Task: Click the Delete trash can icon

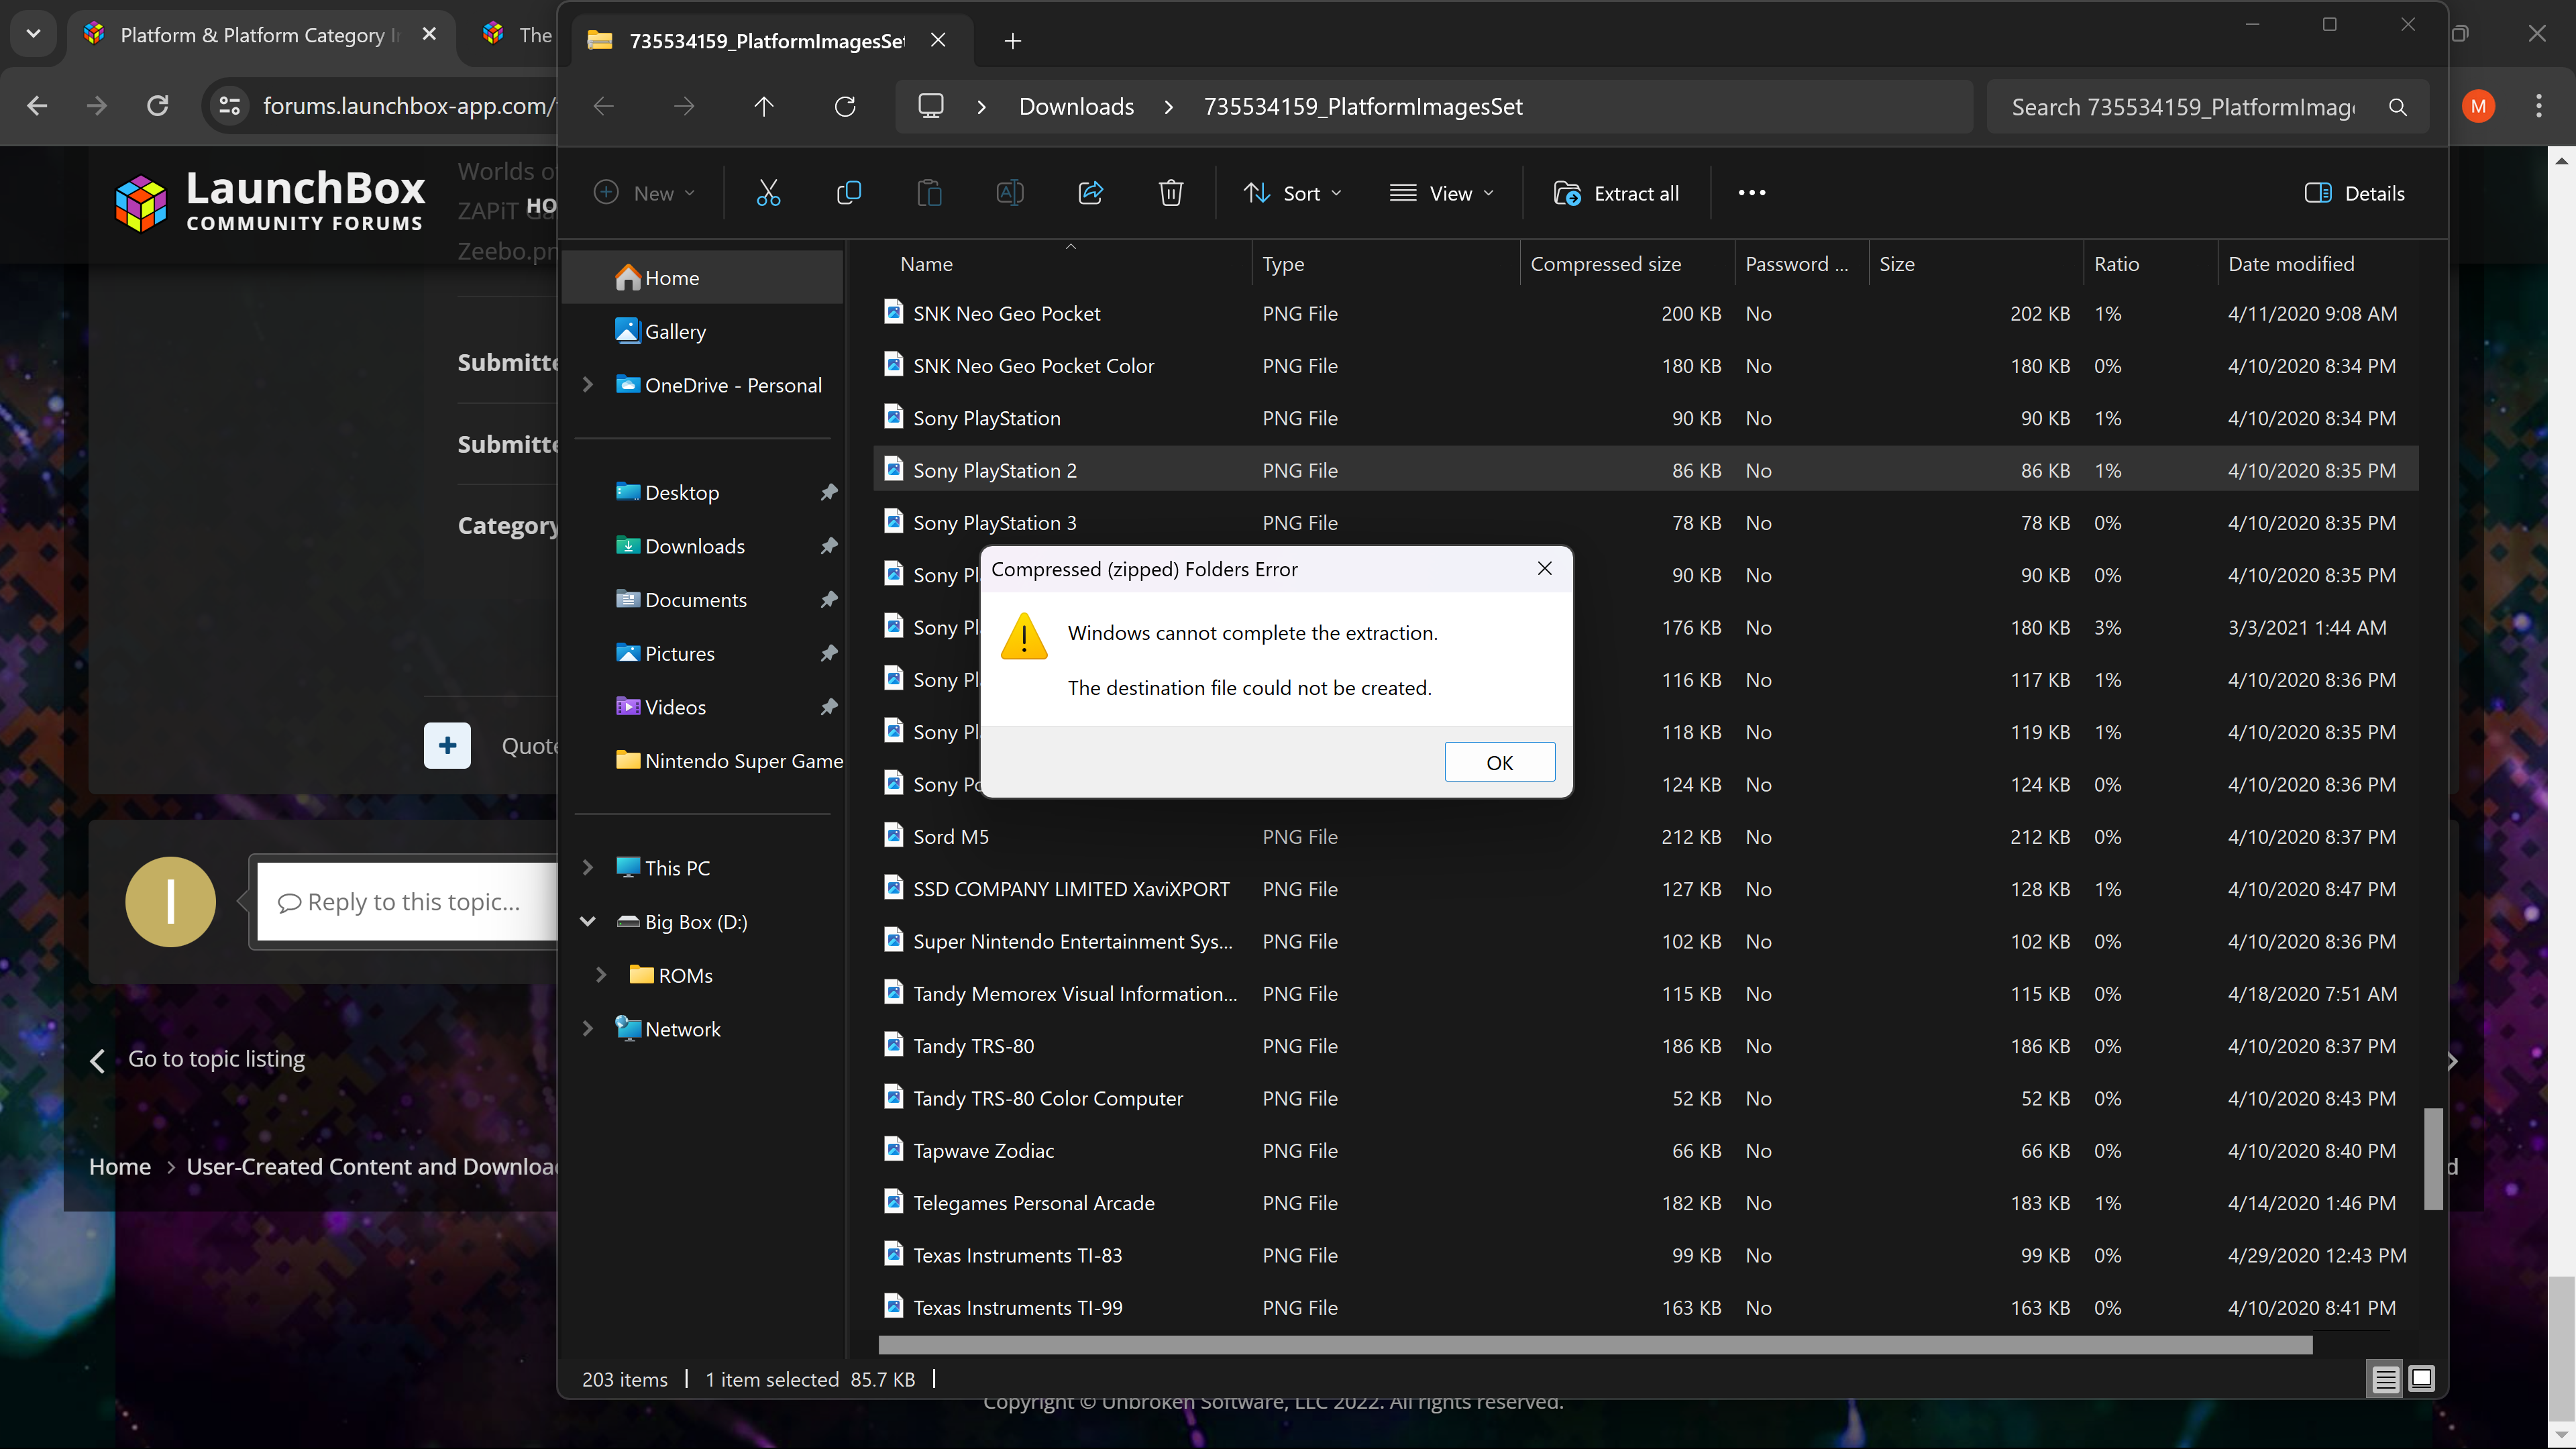Action: tap(1171, 193)
